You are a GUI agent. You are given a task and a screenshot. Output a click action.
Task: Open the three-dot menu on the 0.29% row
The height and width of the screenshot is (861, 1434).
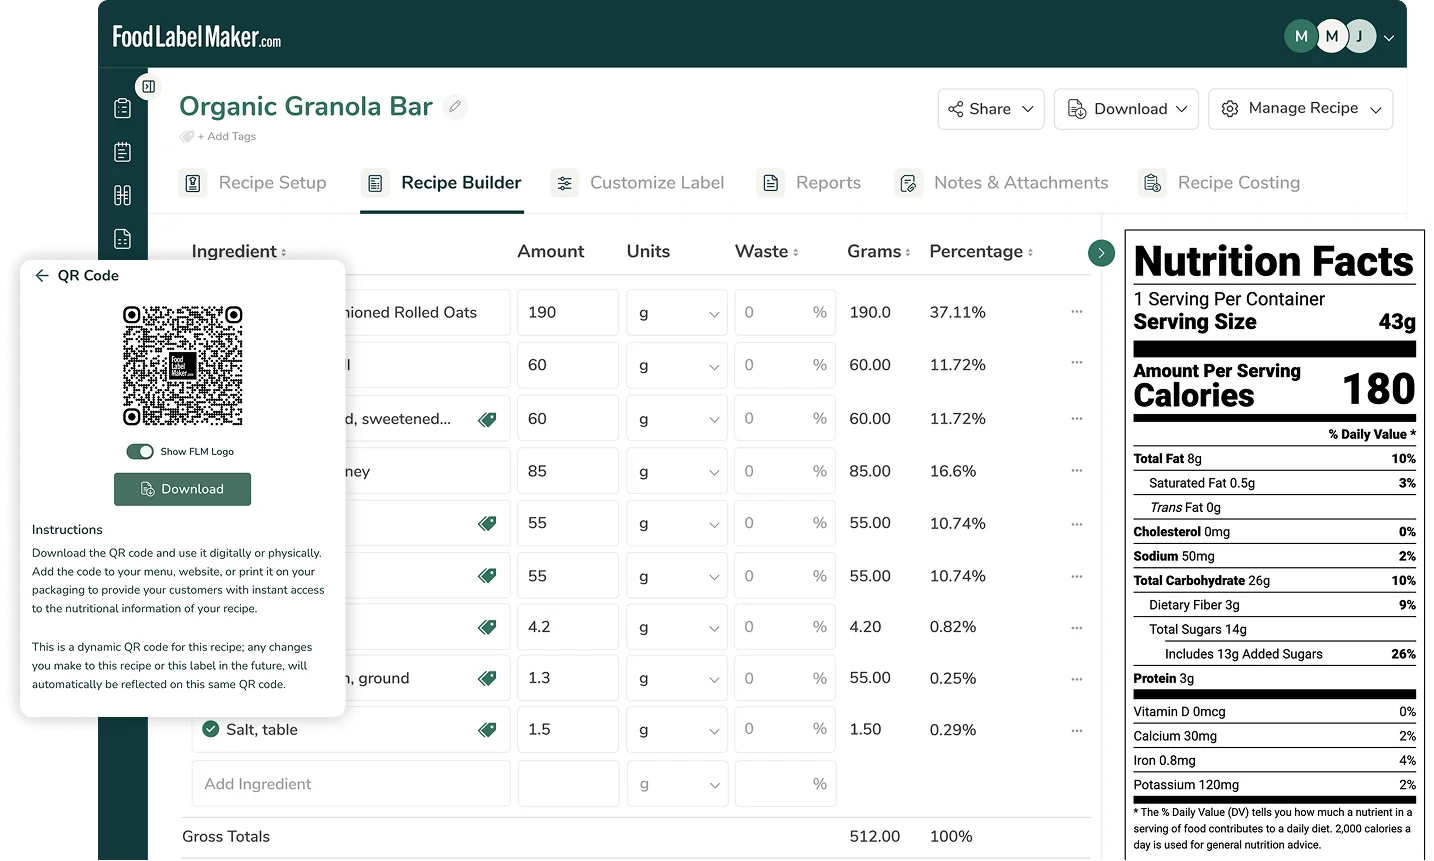[x=1077, y=730]
